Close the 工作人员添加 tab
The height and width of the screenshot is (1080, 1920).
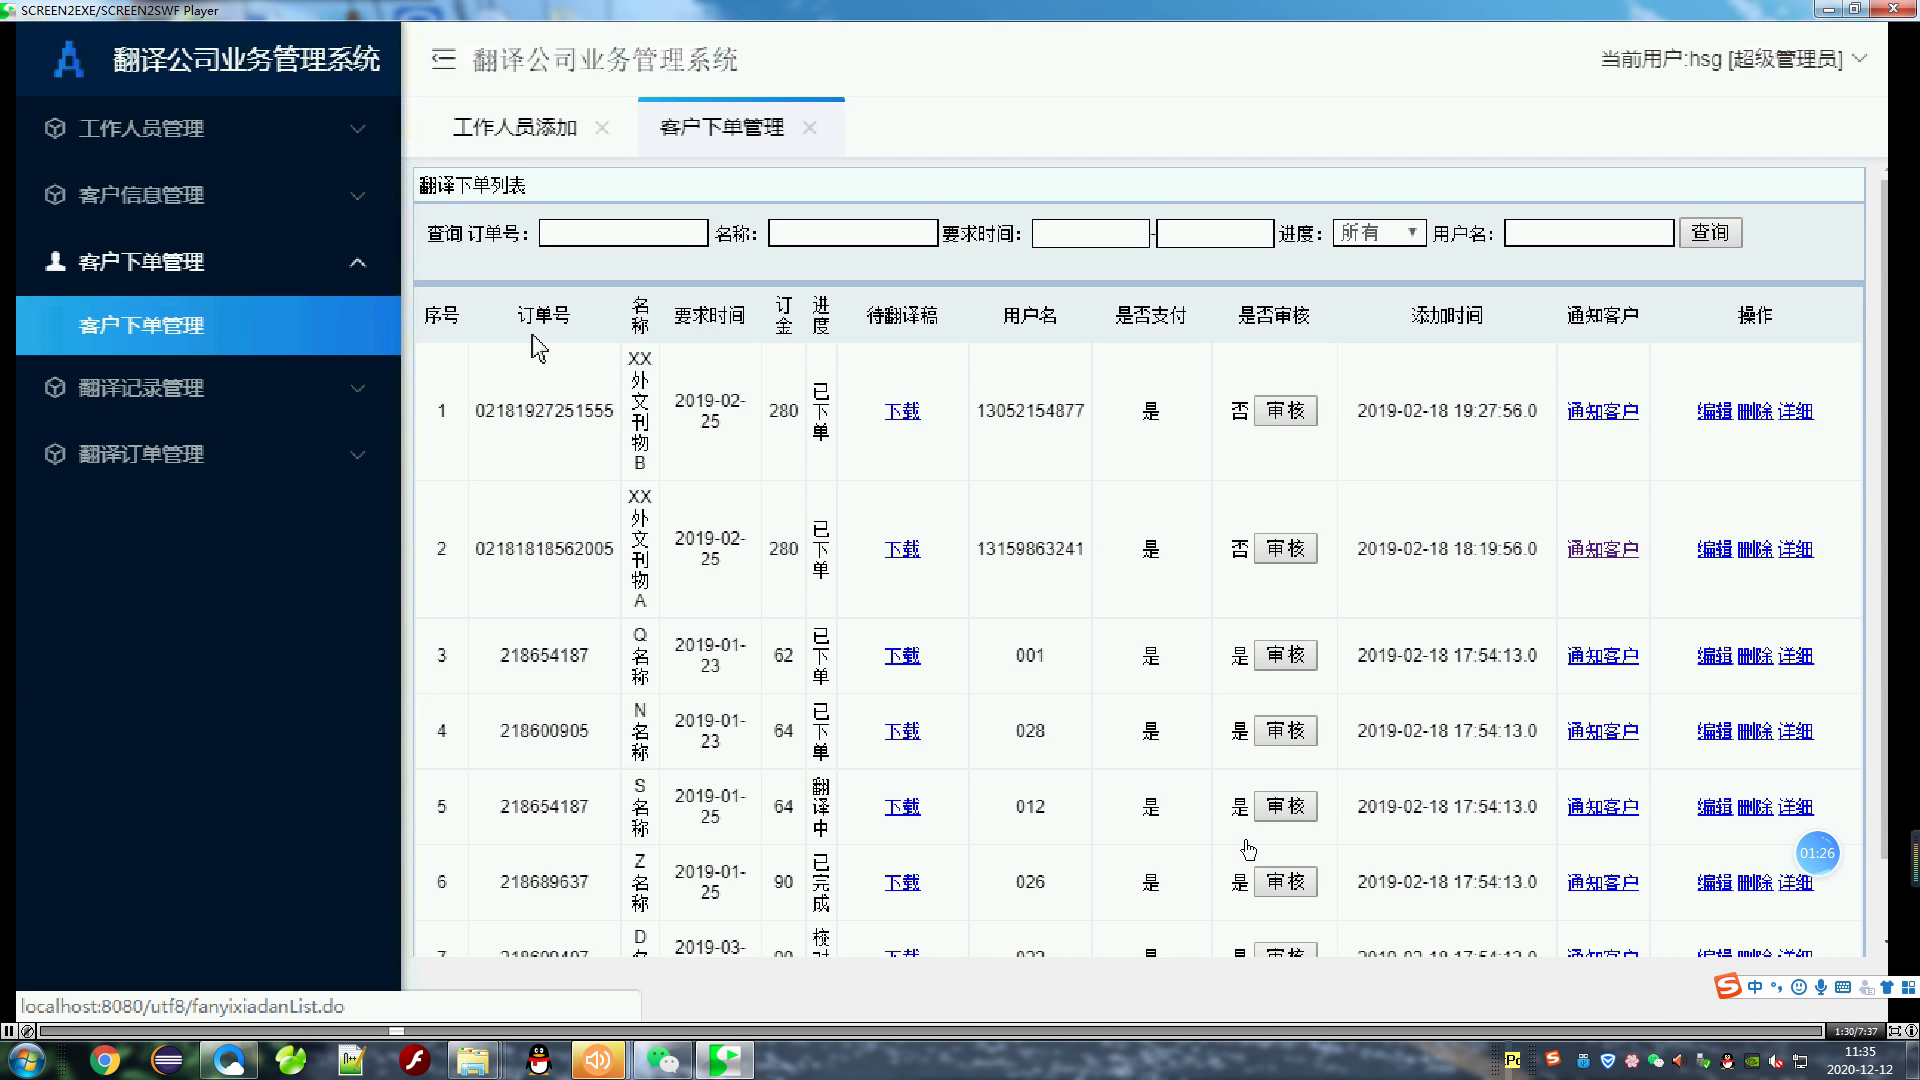pyautogui.click(x=602, y=128)
